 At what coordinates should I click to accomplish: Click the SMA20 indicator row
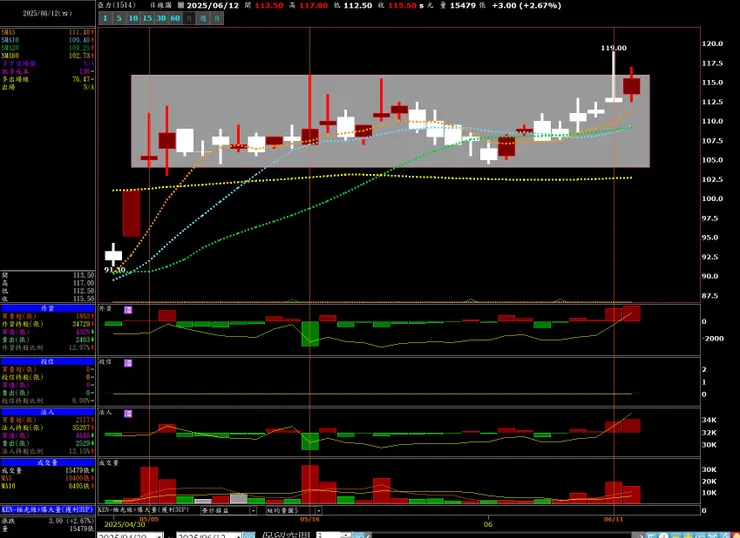point(48,48)
